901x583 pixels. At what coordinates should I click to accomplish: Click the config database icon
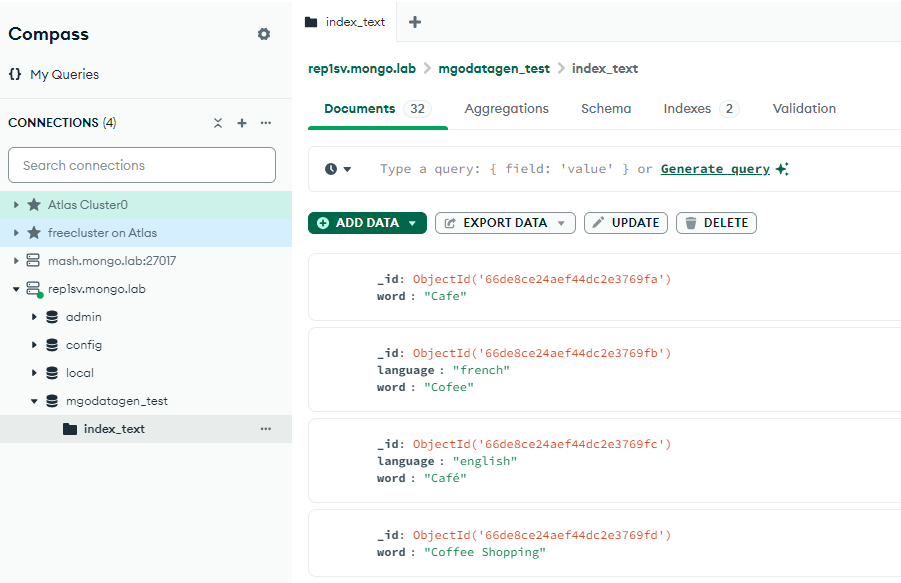click(52, 345)
